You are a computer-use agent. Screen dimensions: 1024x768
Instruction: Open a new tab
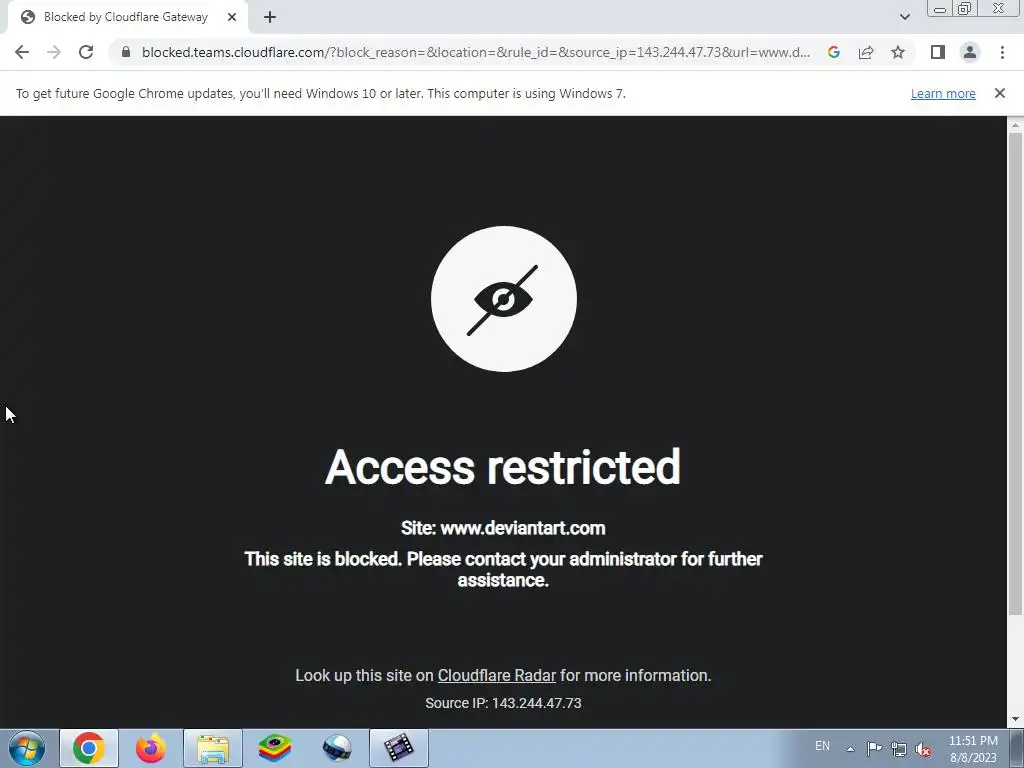tap(270, 17)
